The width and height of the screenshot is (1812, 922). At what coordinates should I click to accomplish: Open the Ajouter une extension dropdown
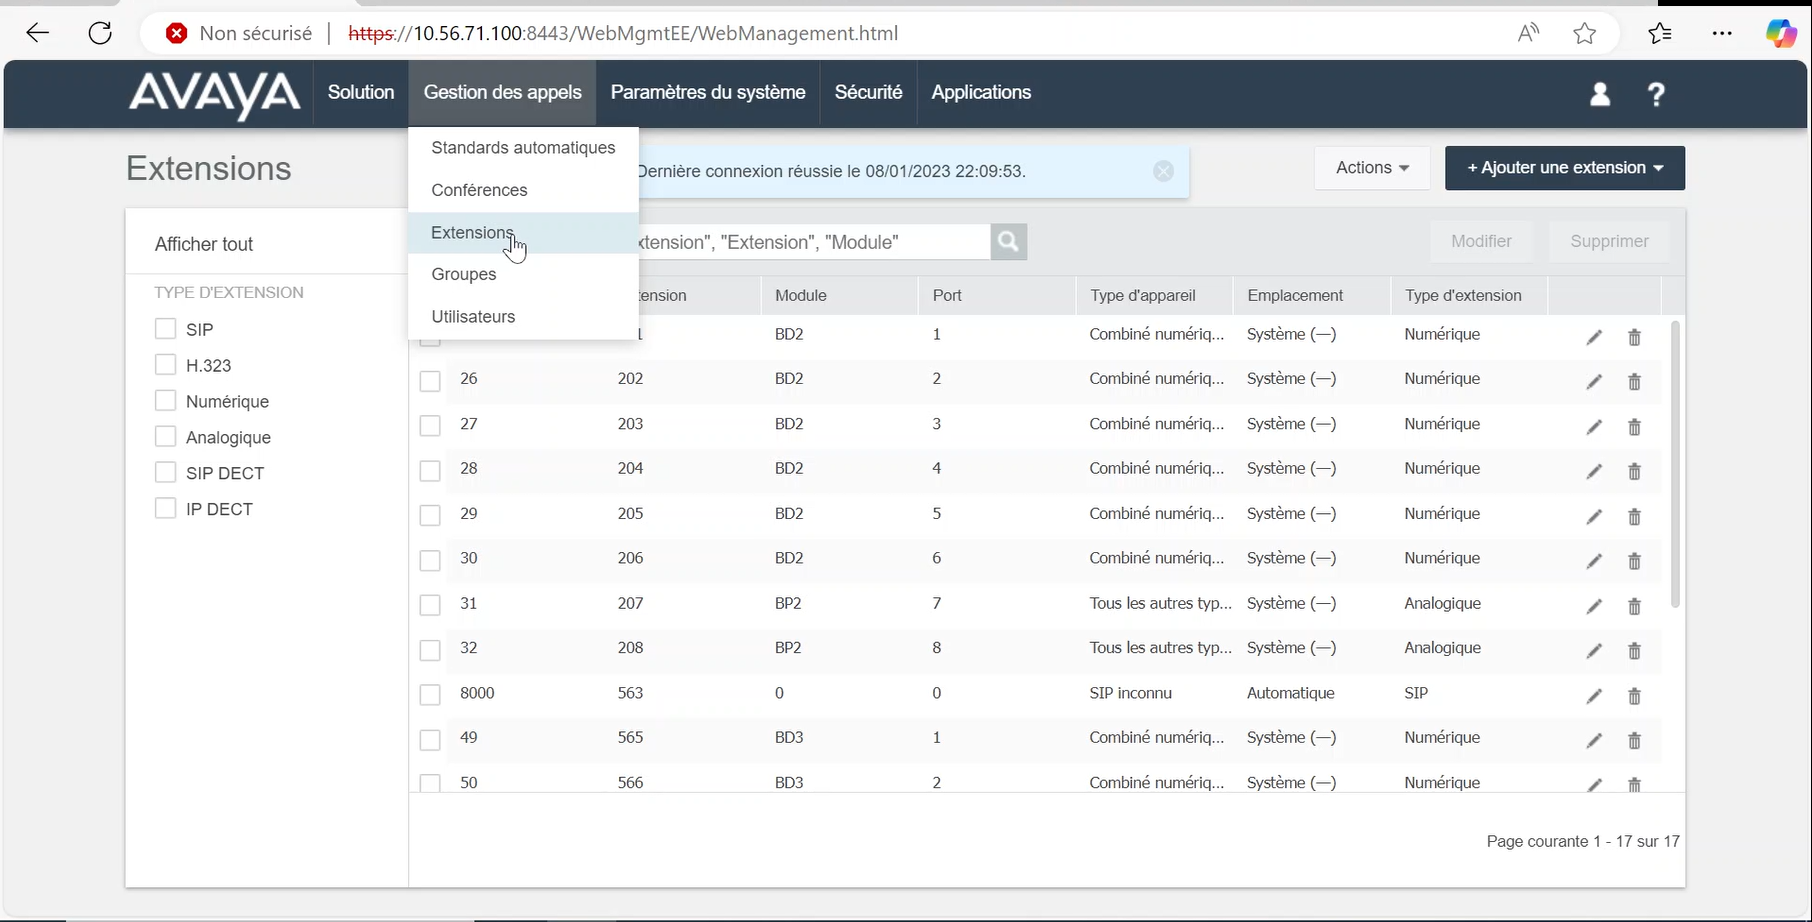(x=1564, y=168)
